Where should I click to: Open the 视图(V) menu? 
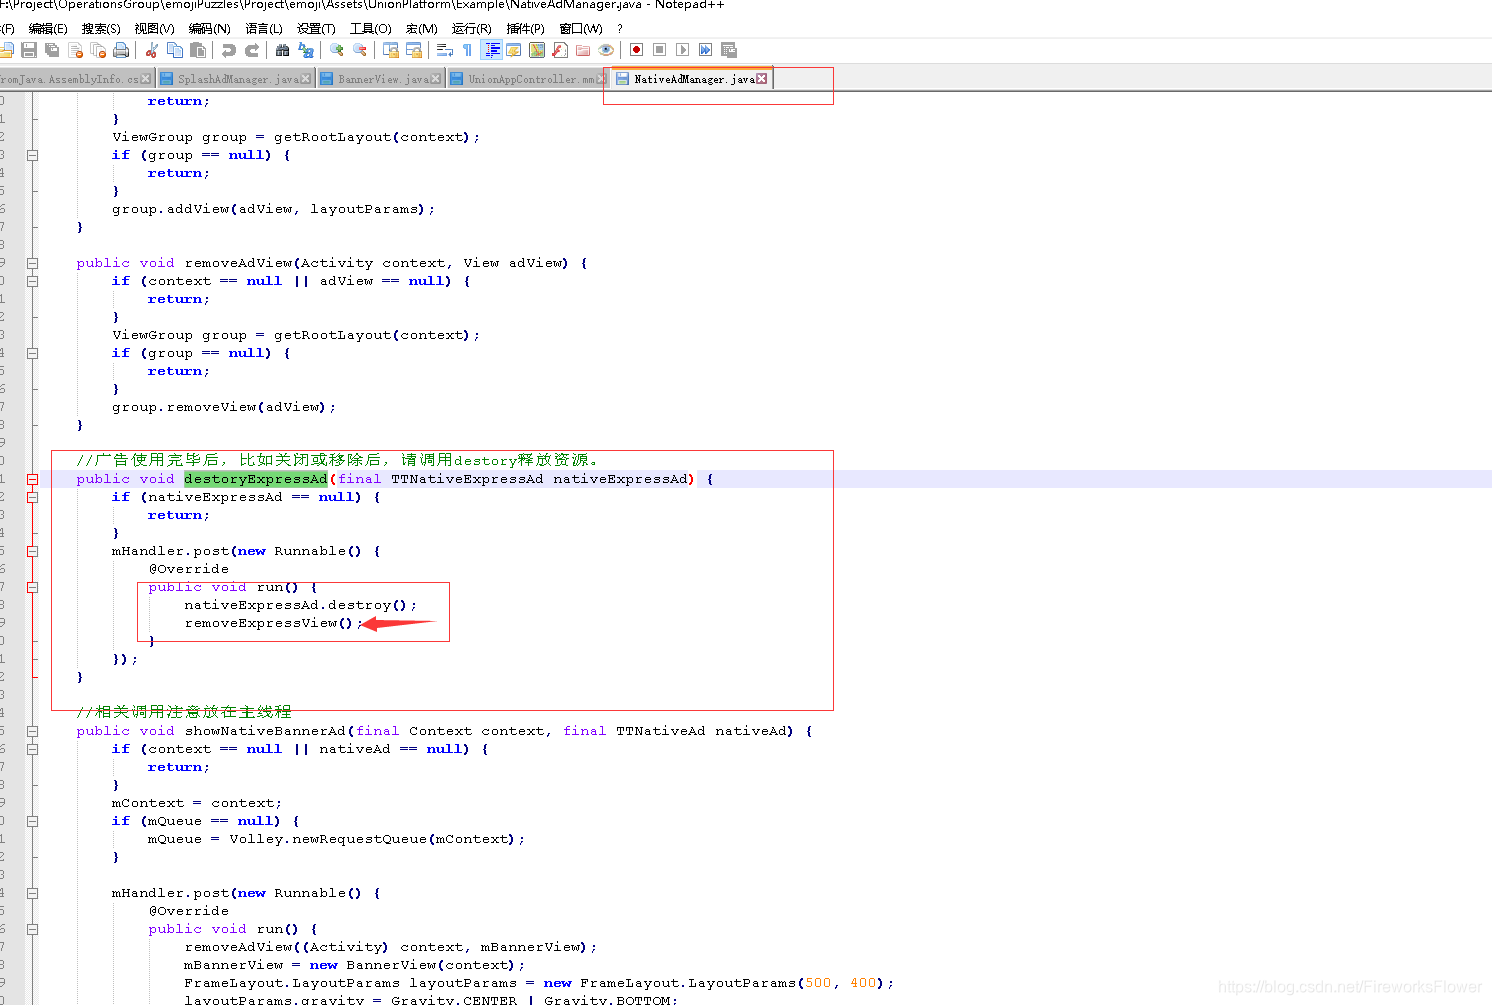tap(154, 28)
